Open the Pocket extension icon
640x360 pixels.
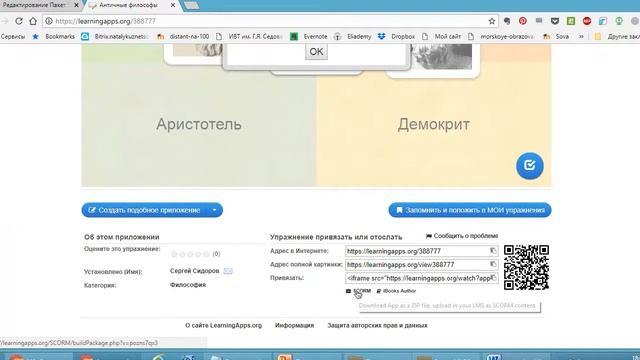coord(555,21)
